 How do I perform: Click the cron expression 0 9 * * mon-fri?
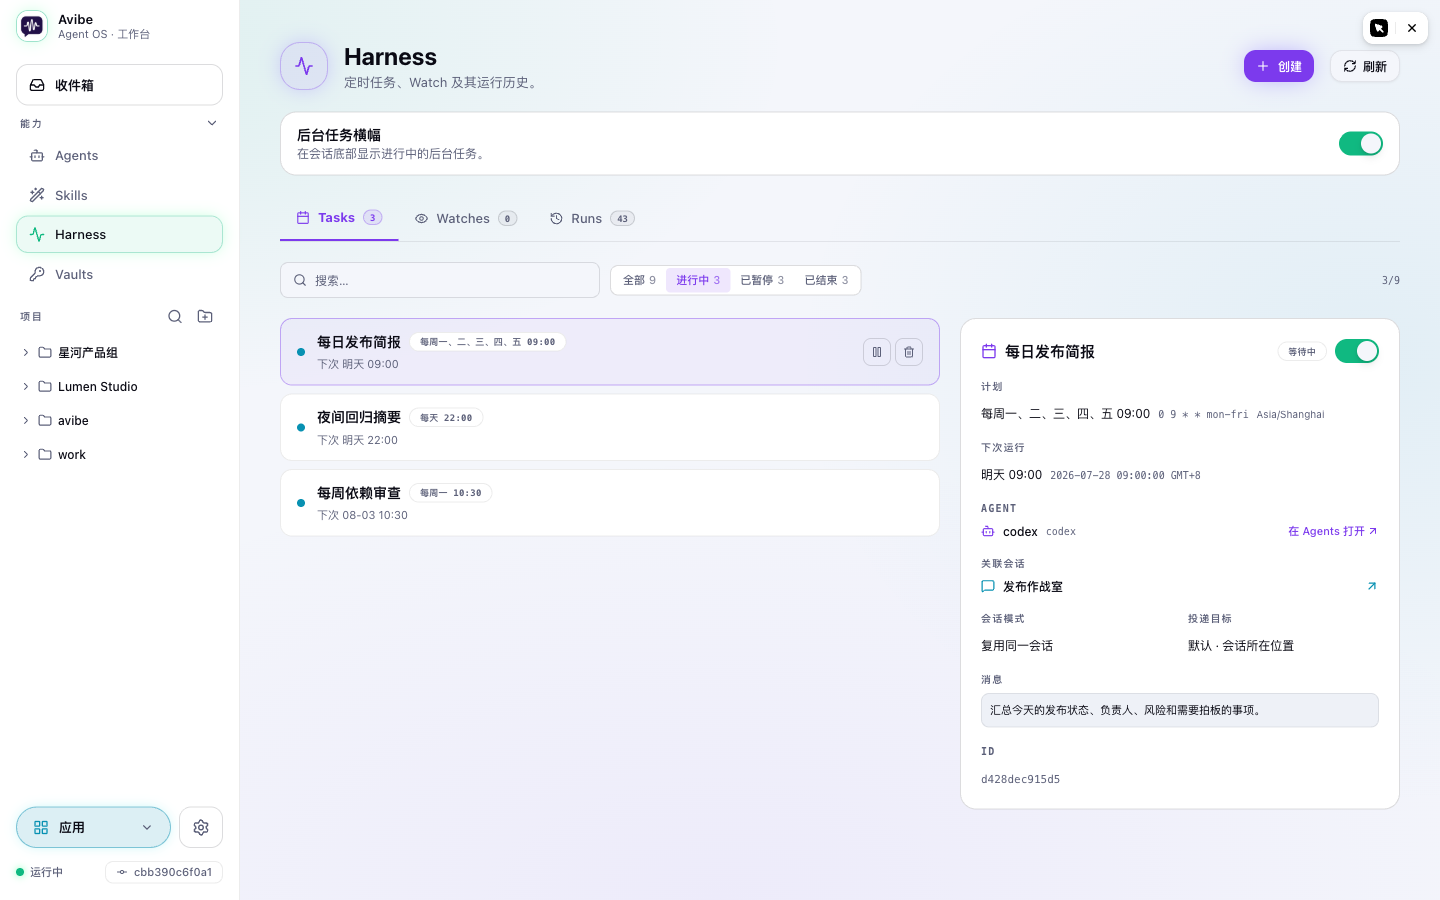point(1203,414)
